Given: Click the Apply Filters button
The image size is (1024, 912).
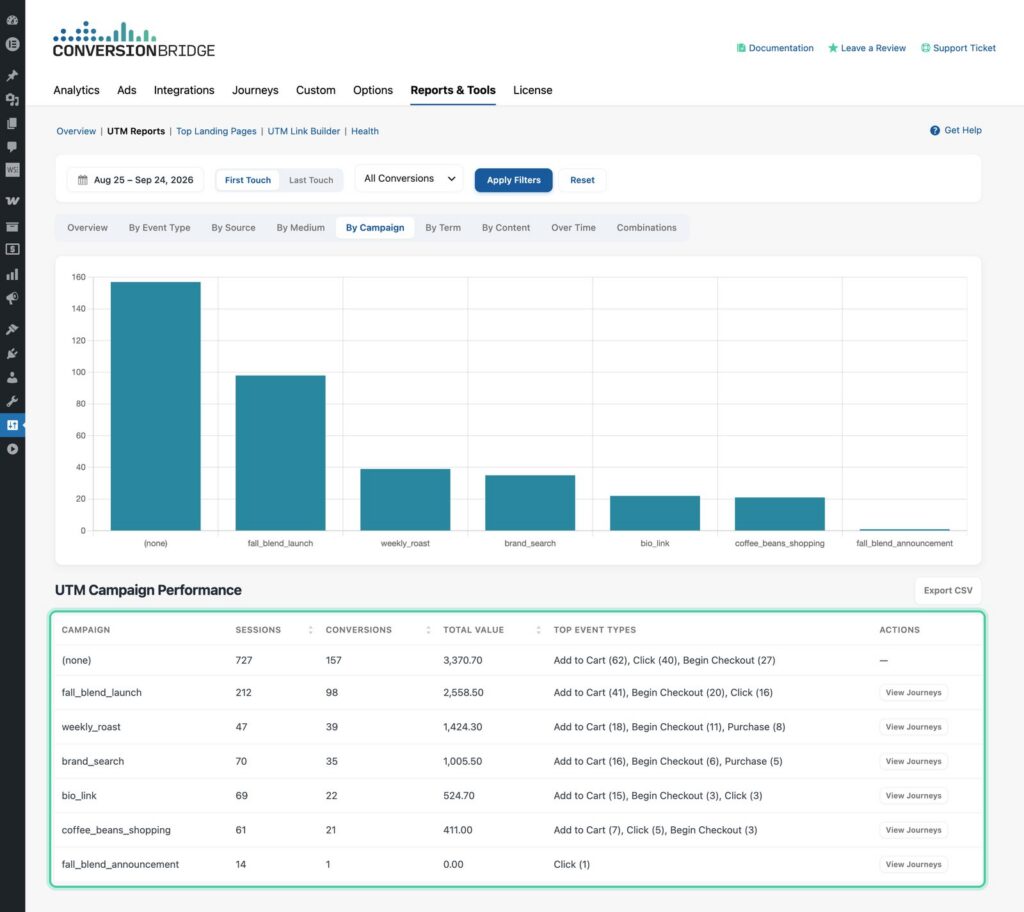Looking at the screenshot, I should point(513,180).
